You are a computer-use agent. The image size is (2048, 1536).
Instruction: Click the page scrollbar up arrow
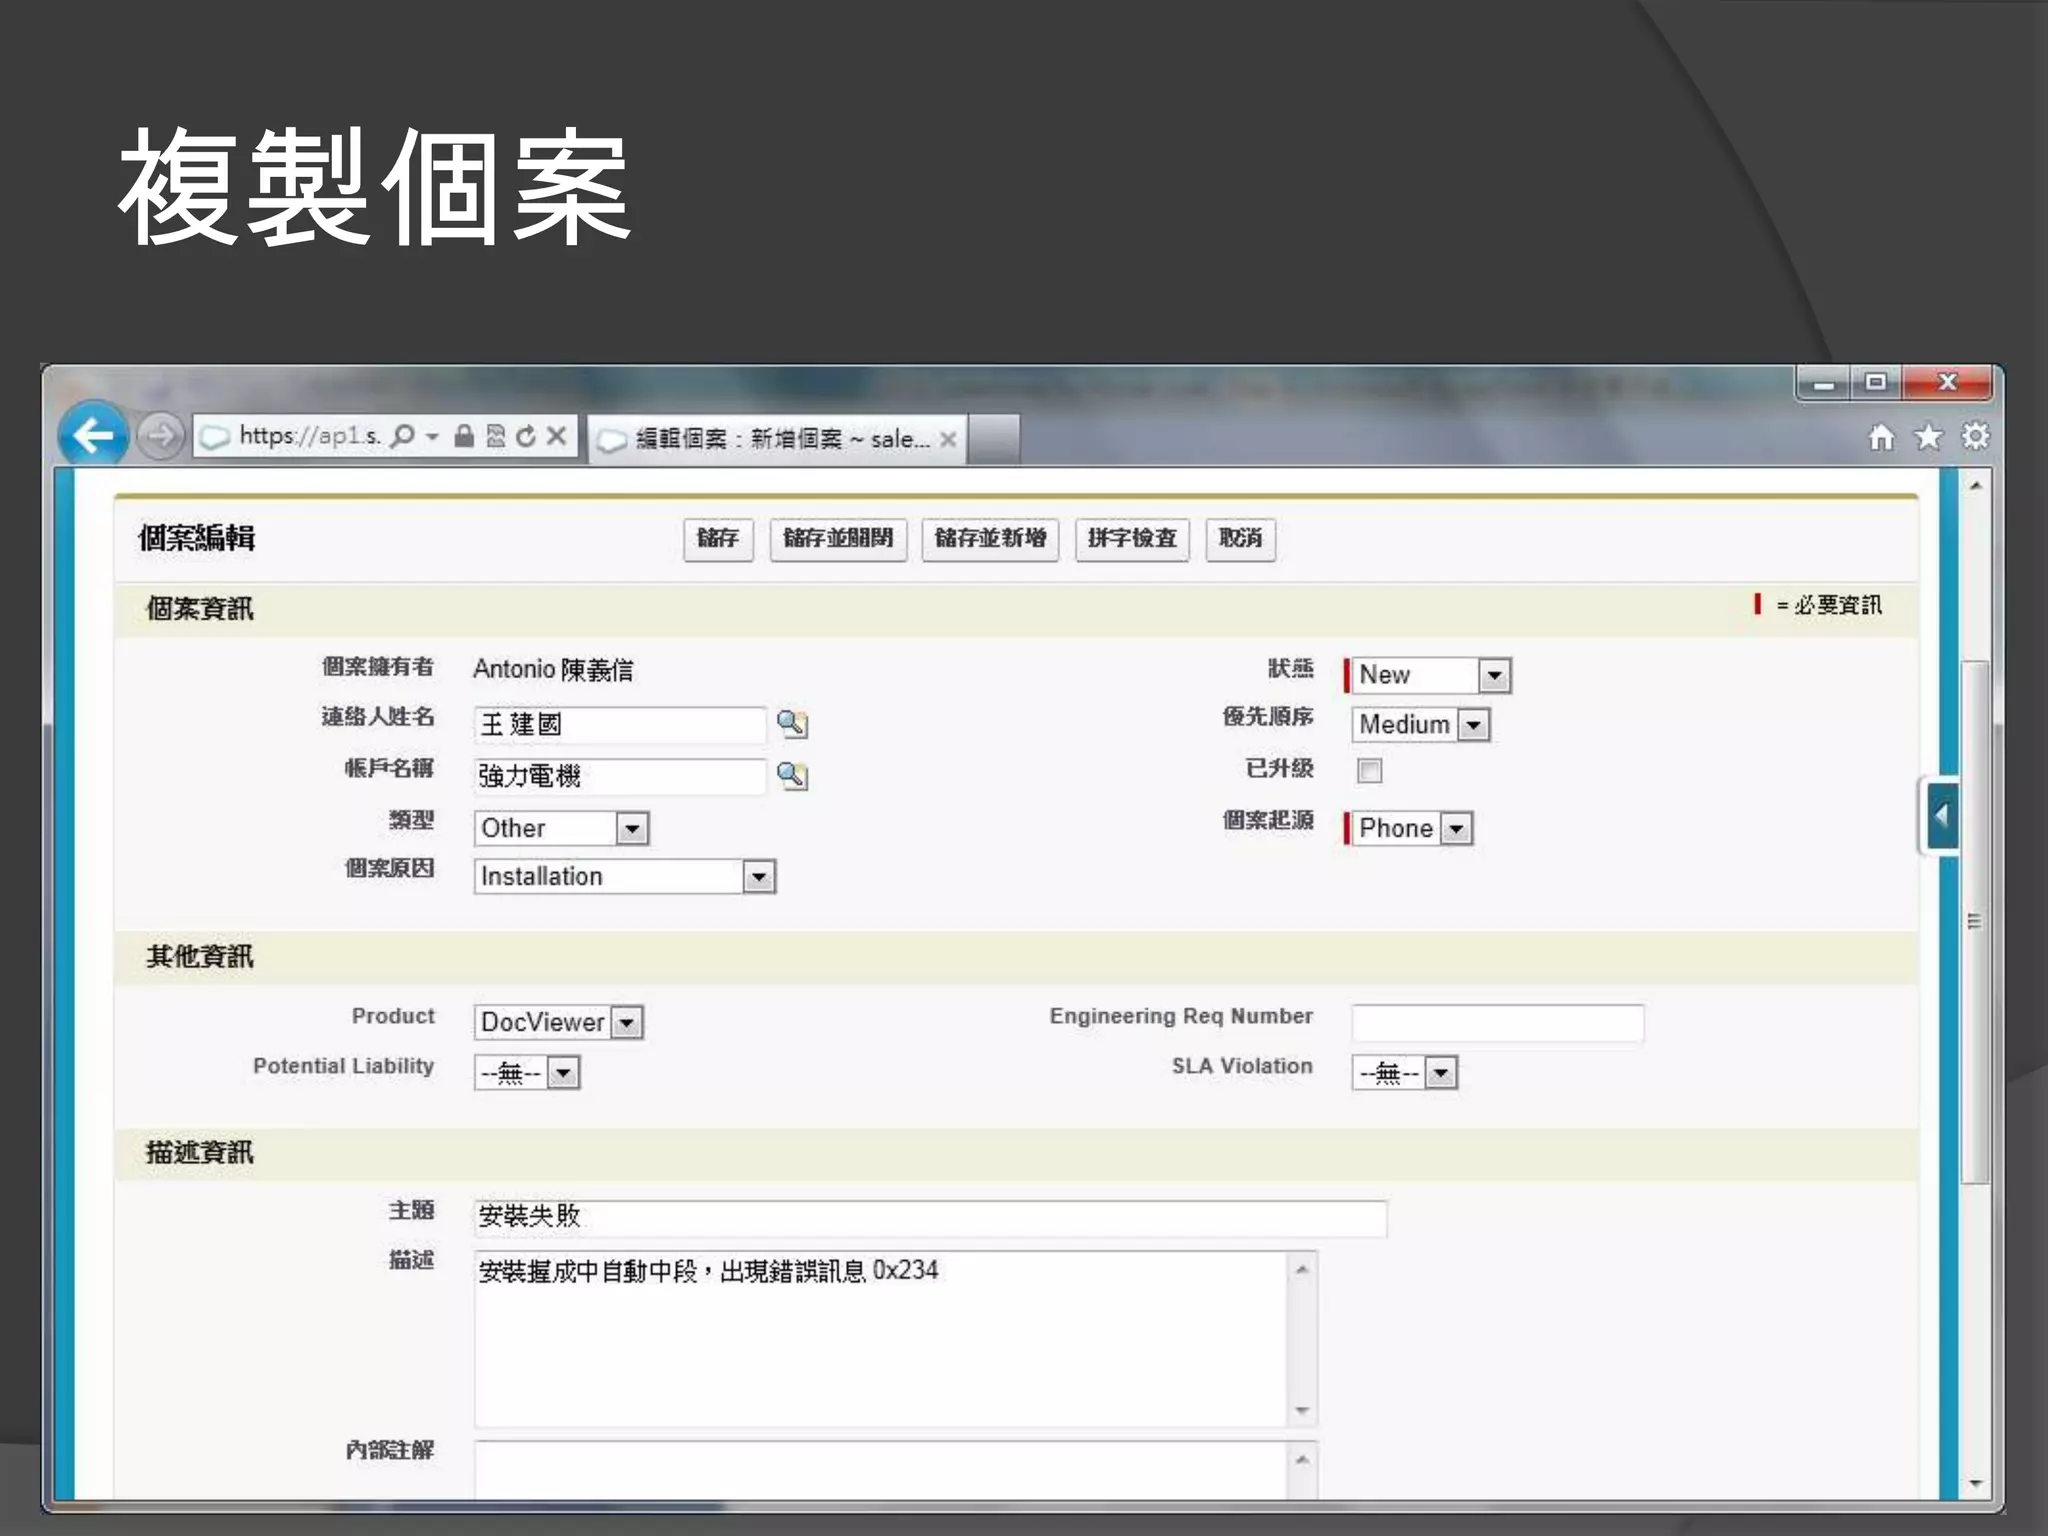[x=1975, y=486]
